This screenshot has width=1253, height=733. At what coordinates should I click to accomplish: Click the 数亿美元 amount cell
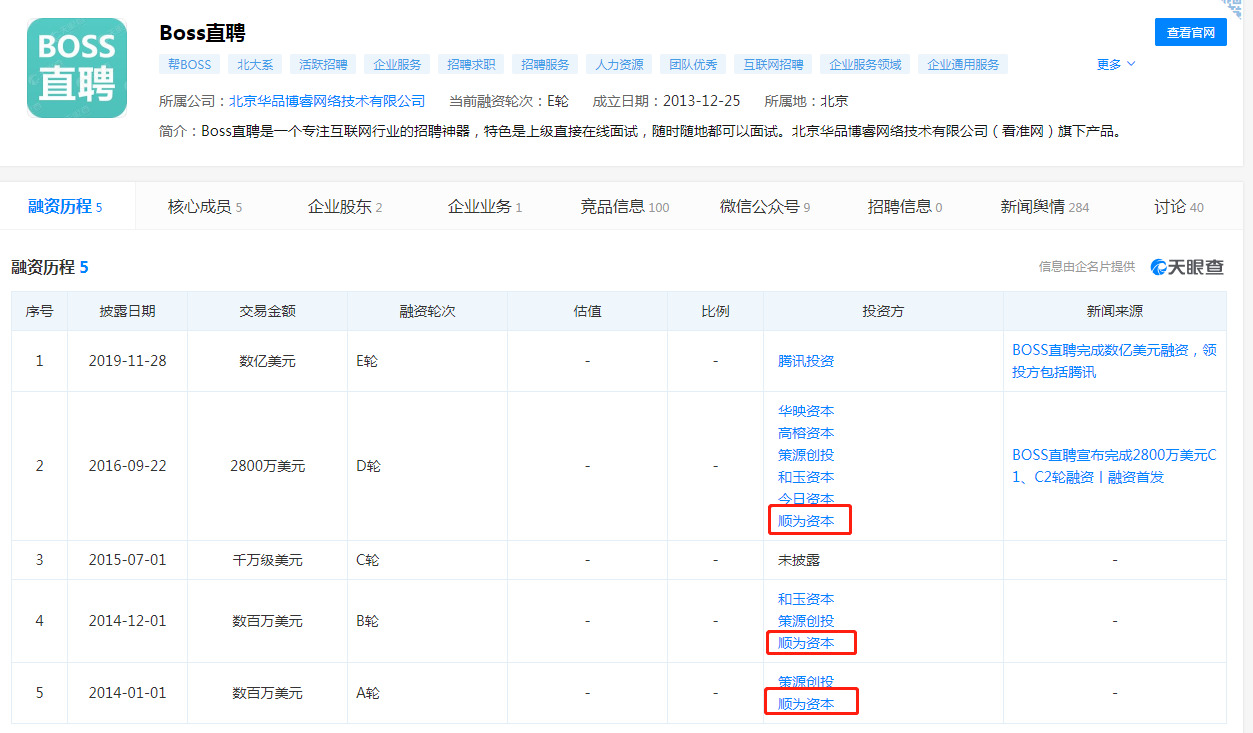pyautogui.click(x=267, y=361)
